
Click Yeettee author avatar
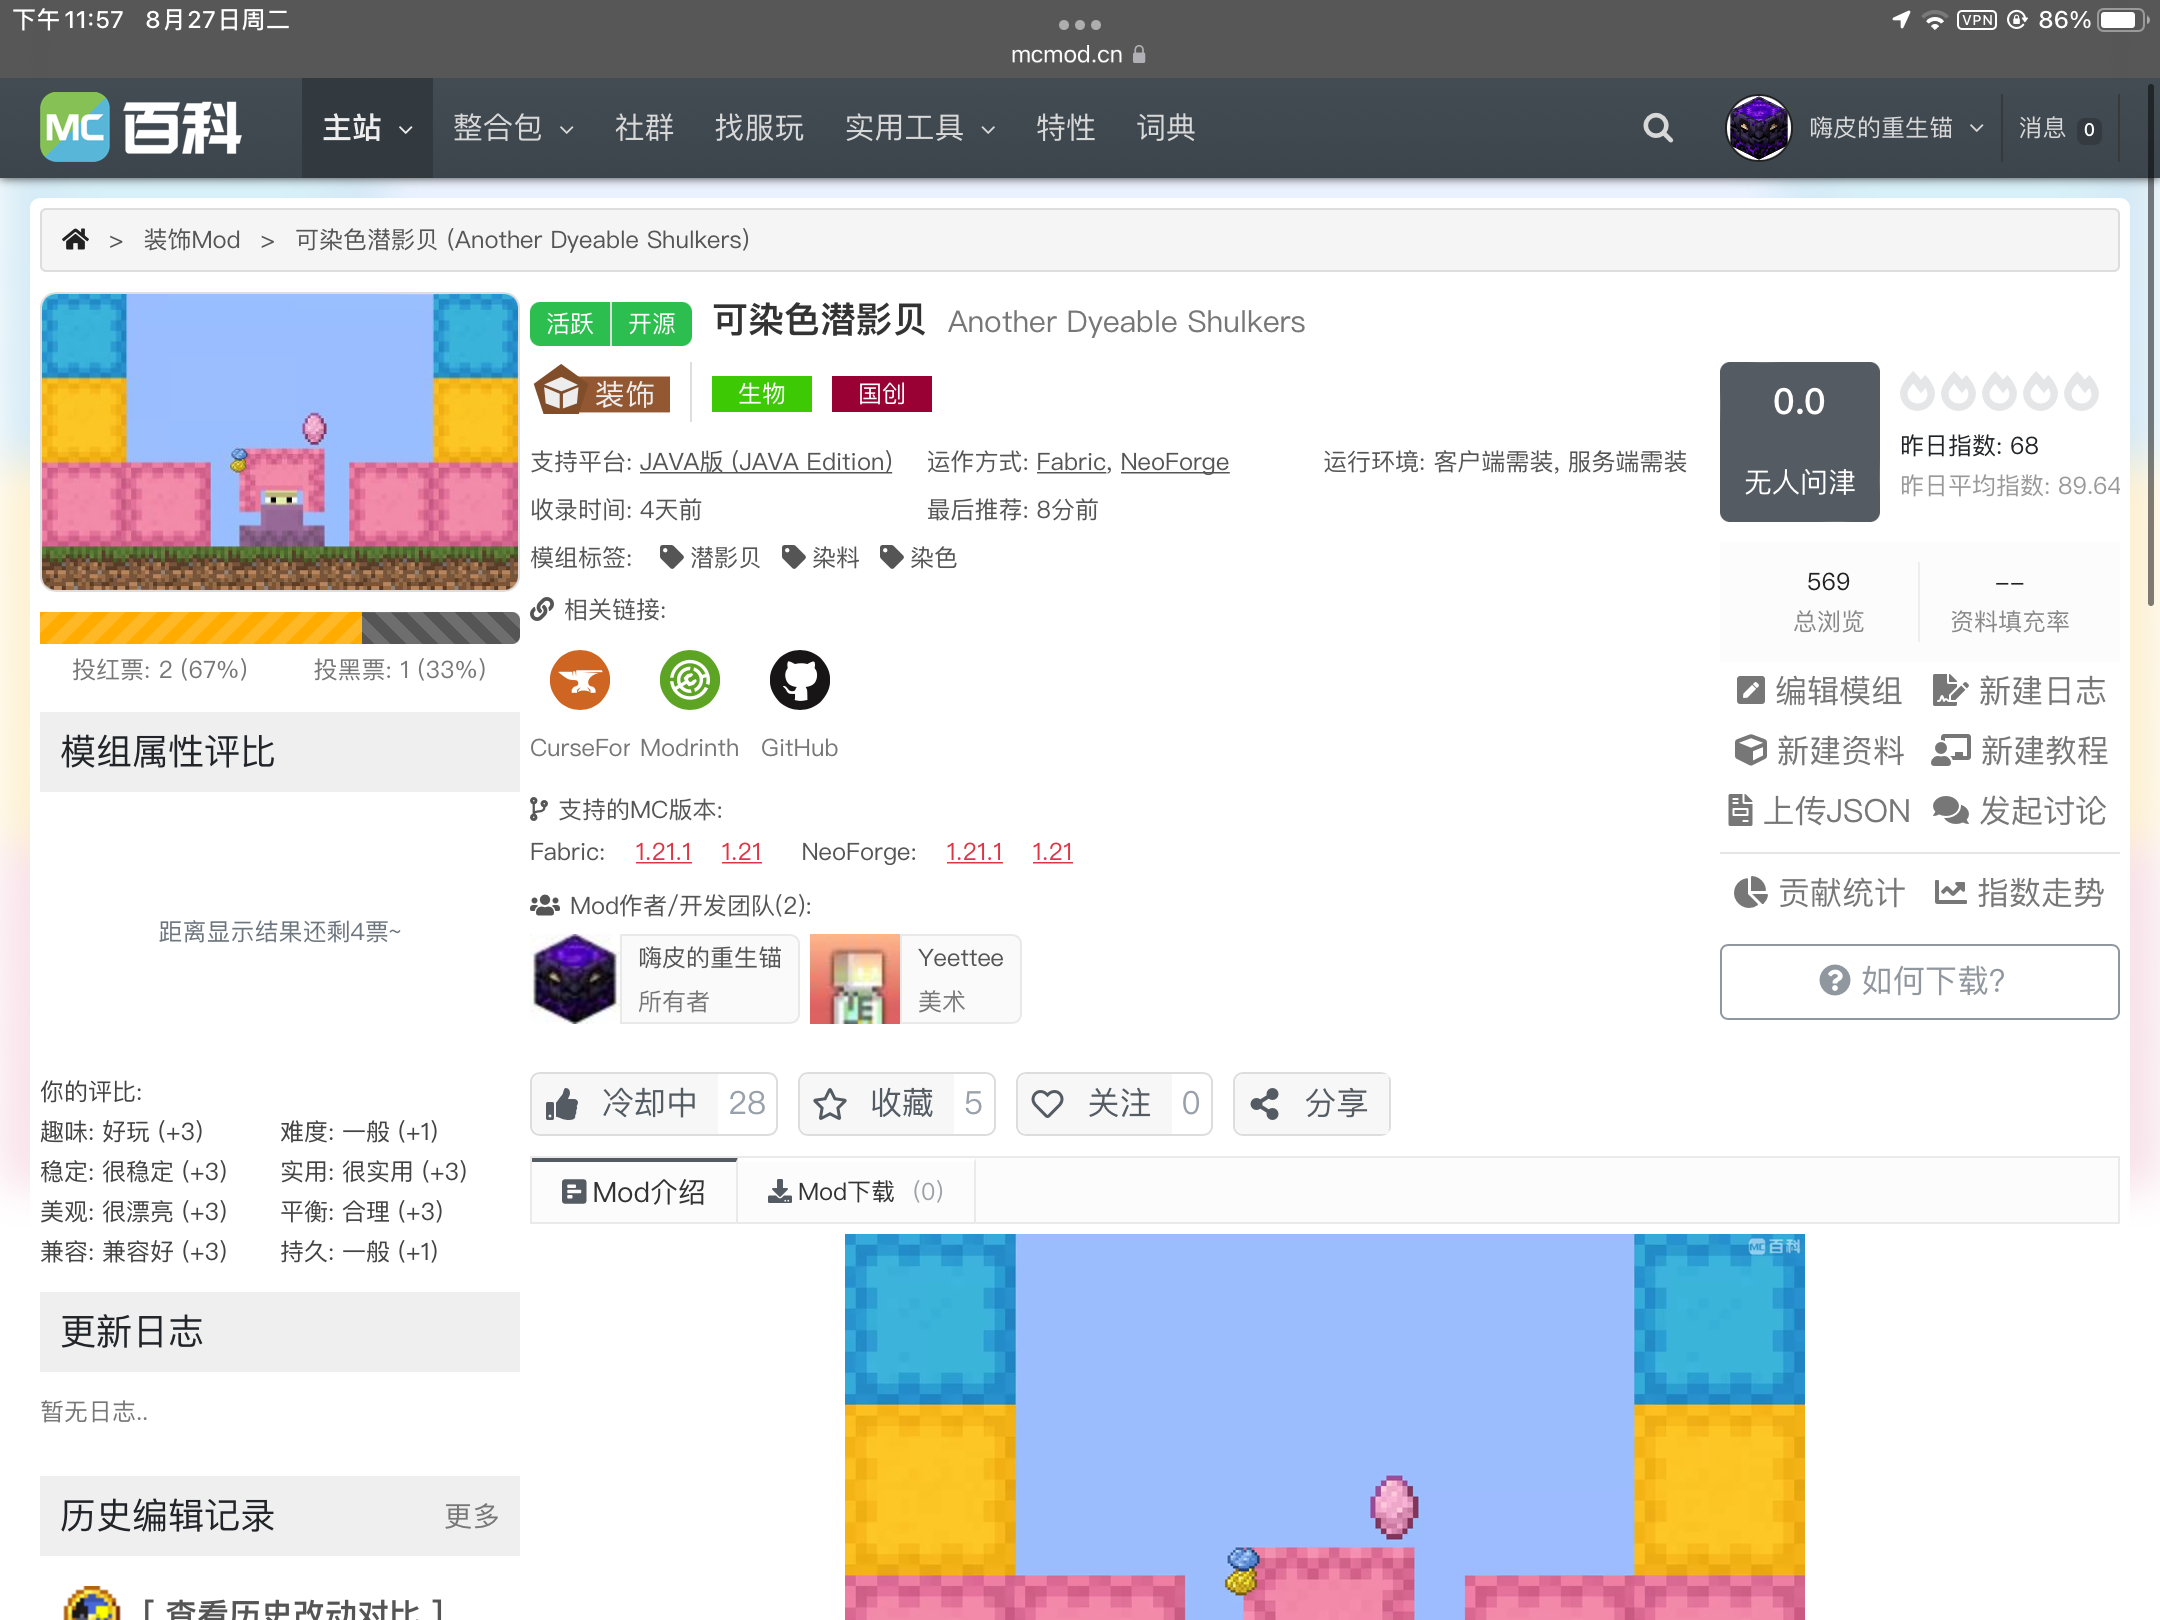[855, 979]
